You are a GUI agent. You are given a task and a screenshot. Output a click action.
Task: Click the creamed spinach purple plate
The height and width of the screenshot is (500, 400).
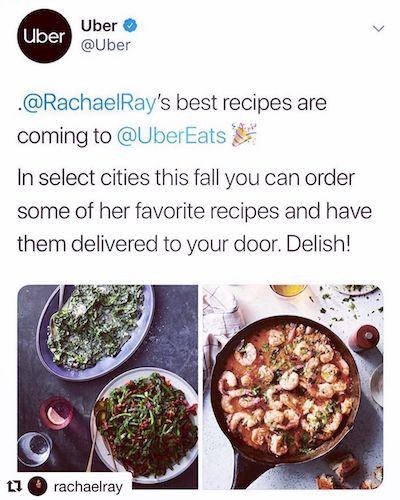pos(95,331)
